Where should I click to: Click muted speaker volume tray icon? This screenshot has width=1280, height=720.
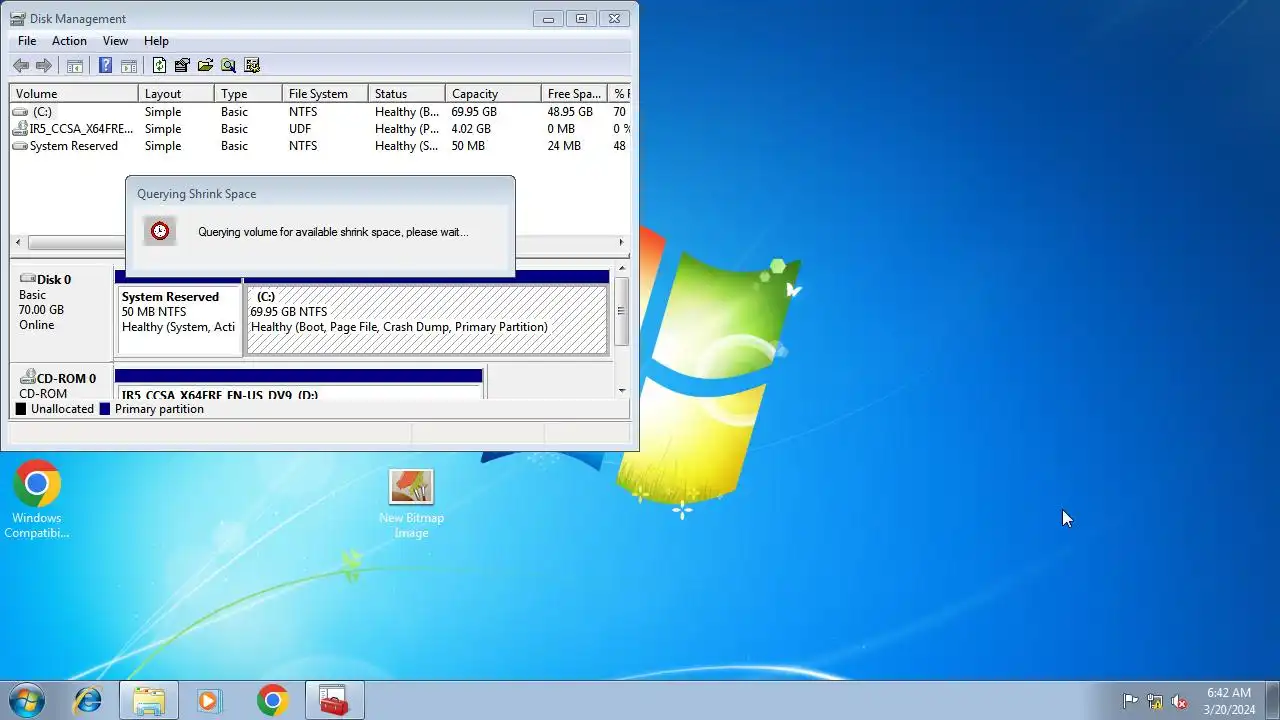pyautogui.click(x=1180, y=701)
